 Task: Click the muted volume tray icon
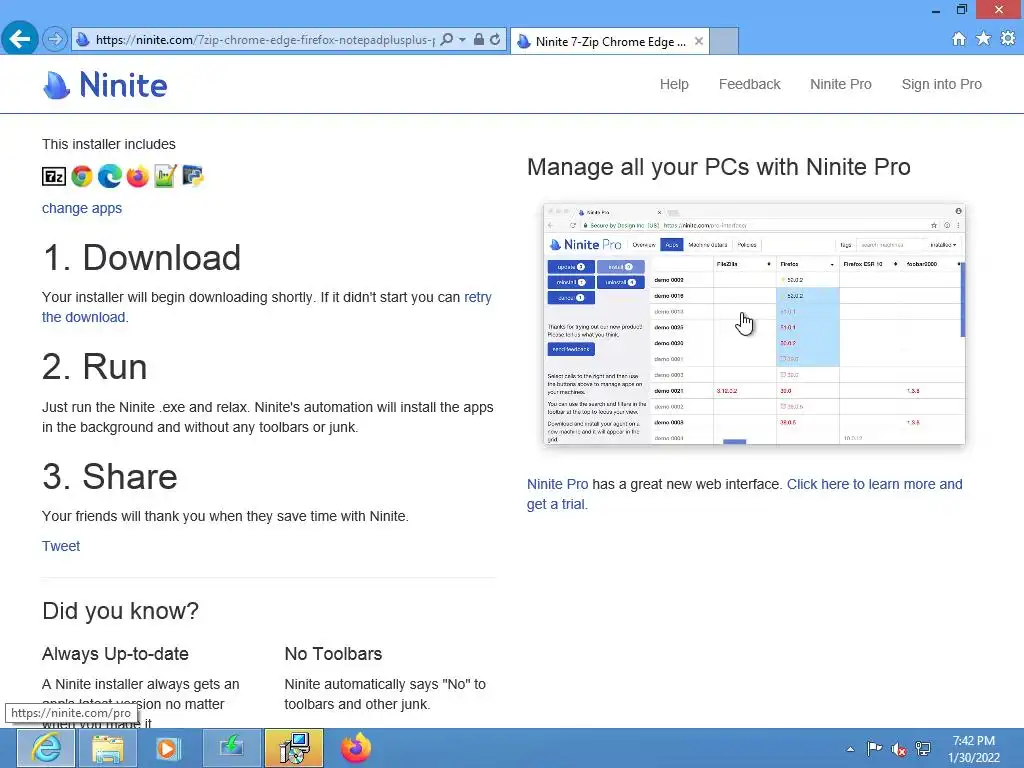(899, 748)
